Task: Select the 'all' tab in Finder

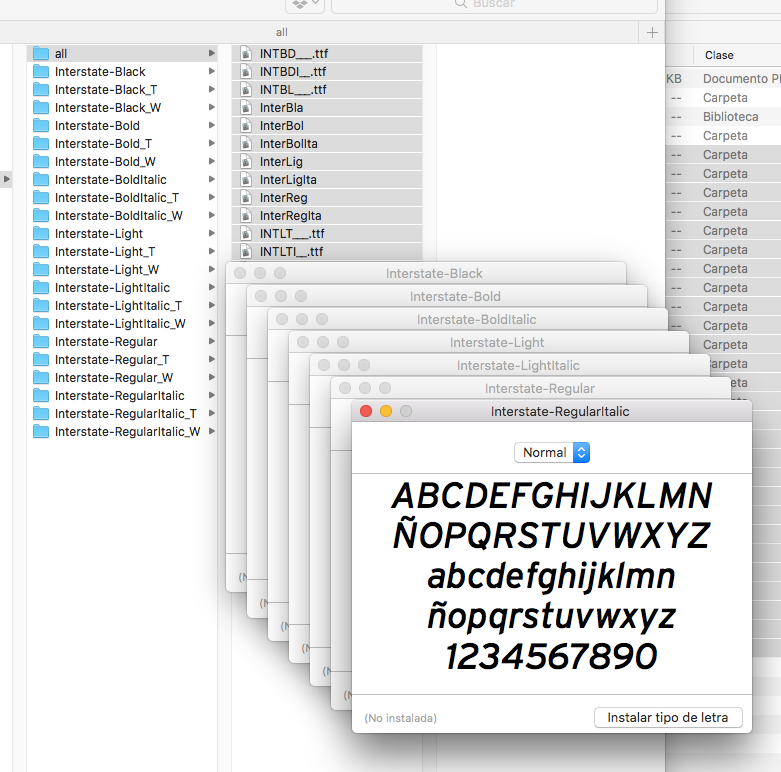Action: (x=281, y=32)
